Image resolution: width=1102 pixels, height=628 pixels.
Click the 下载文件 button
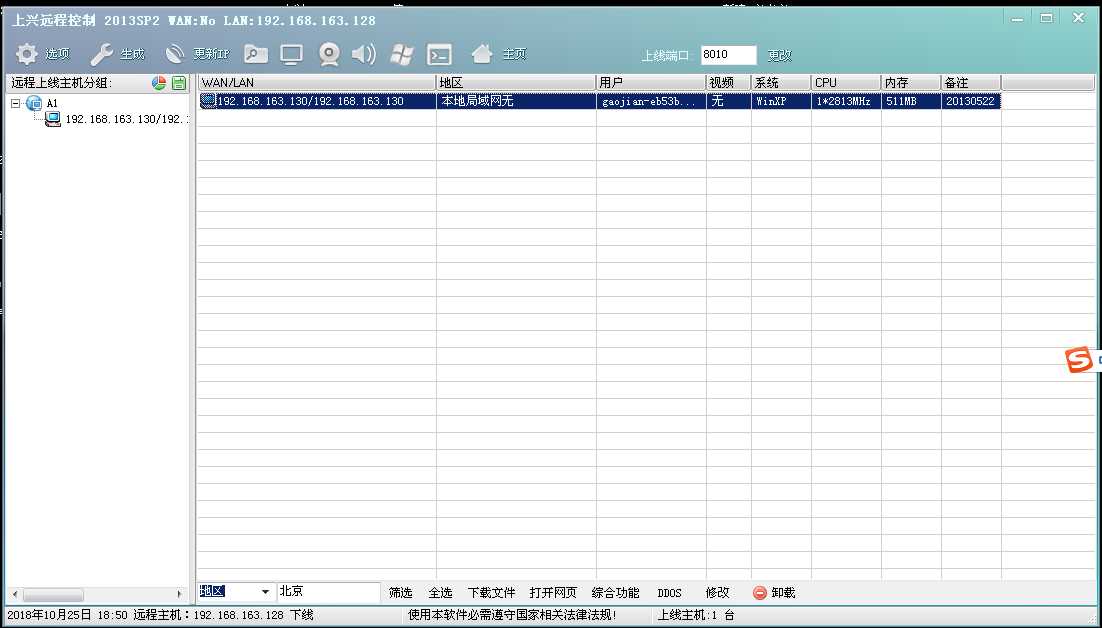point(491,593)
